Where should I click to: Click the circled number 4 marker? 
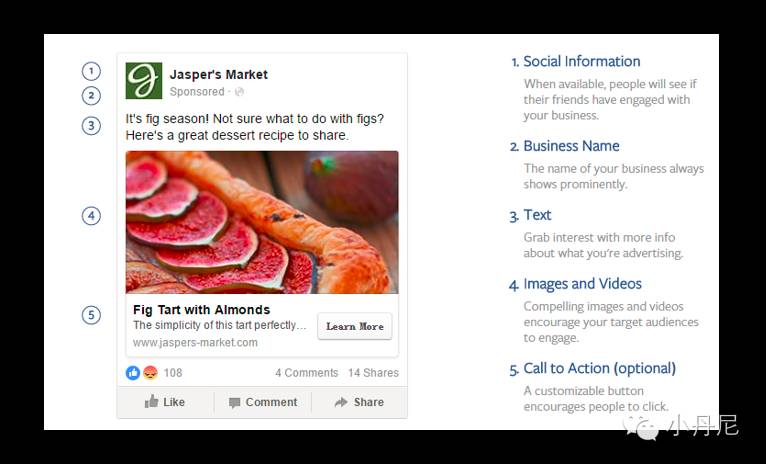tap(92, 216)
